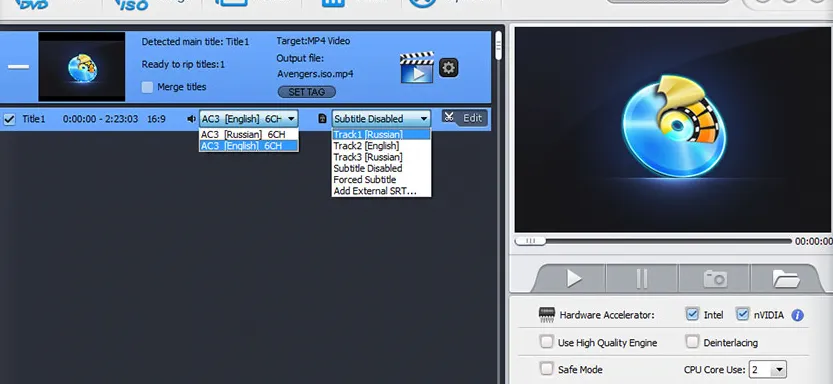Viewport: 833px width, 384px height.
Task: Click the 16:9 aspect ratio text
Action: click(156, 119)
